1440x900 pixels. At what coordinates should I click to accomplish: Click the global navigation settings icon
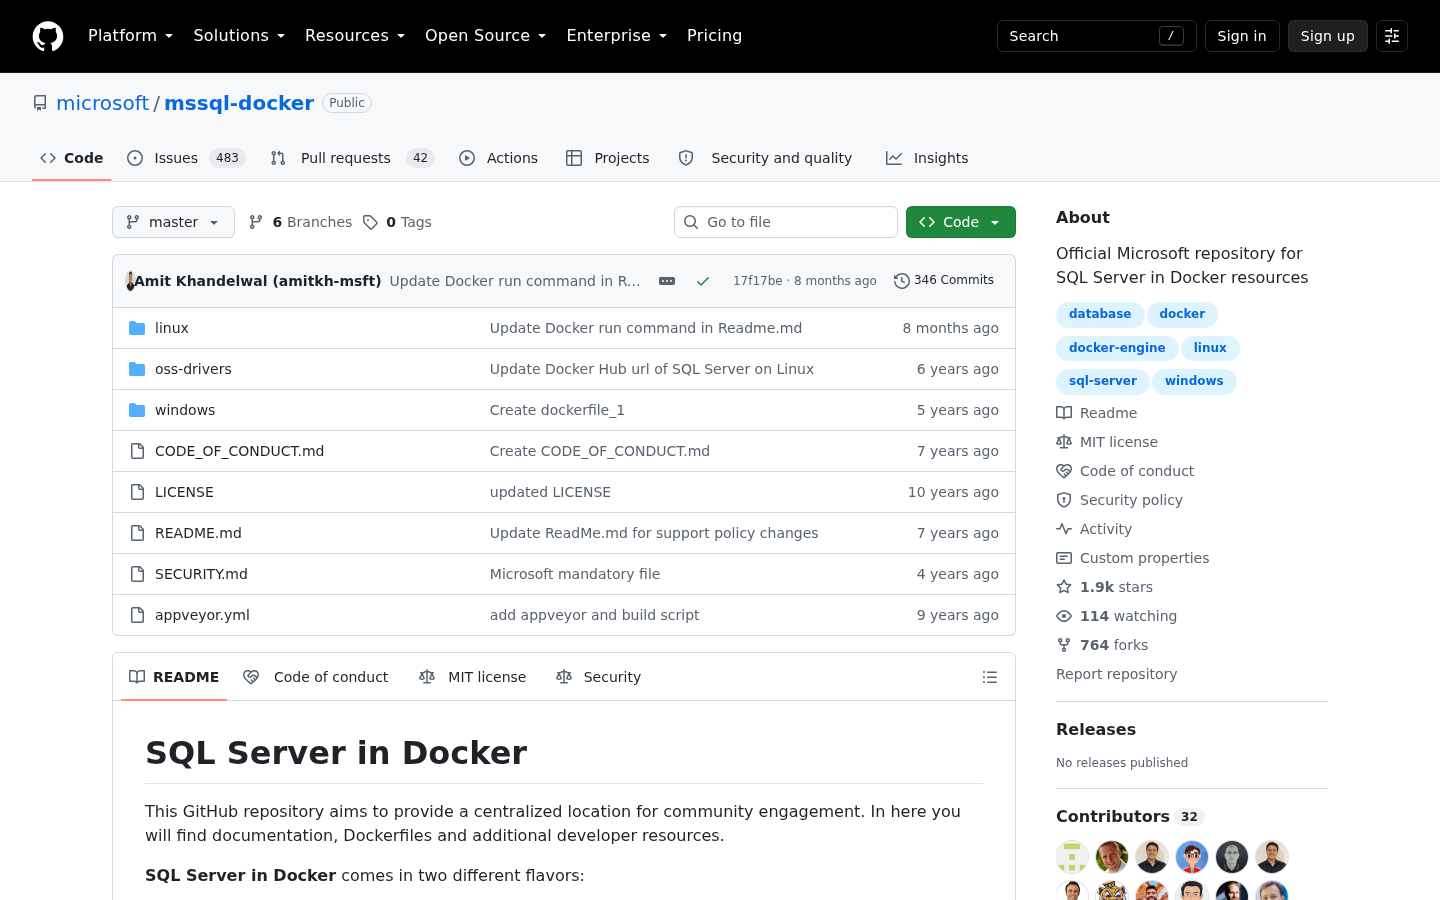pos(1392,36)
